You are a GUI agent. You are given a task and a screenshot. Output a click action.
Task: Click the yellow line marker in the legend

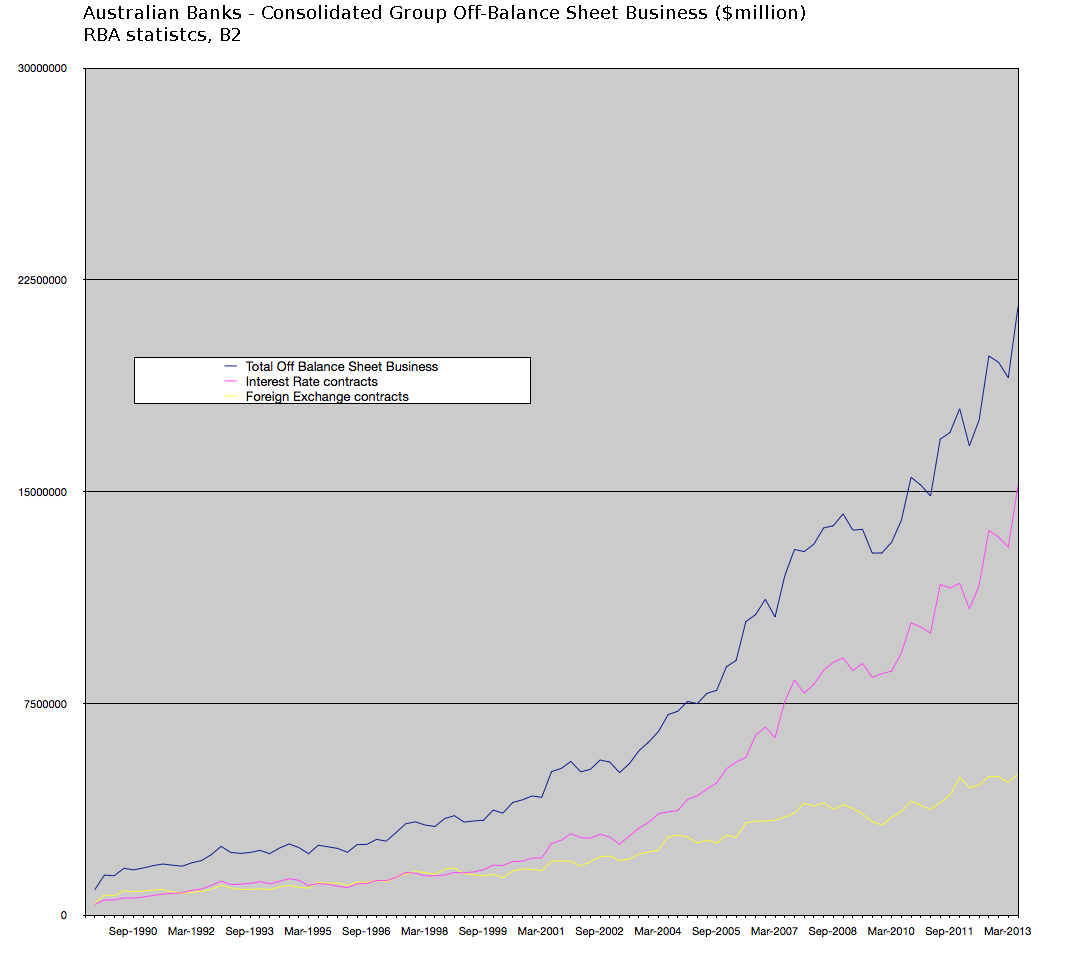231,396
